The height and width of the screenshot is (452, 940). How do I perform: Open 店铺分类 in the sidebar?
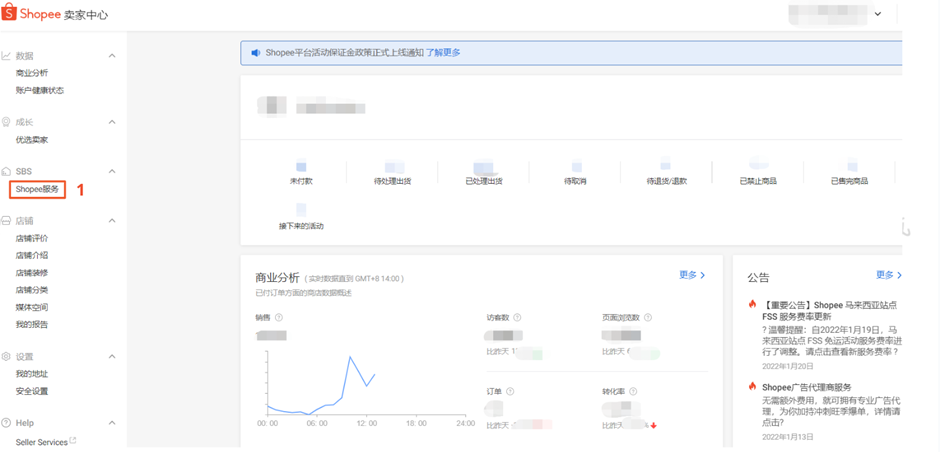click(x=32, y=290)
